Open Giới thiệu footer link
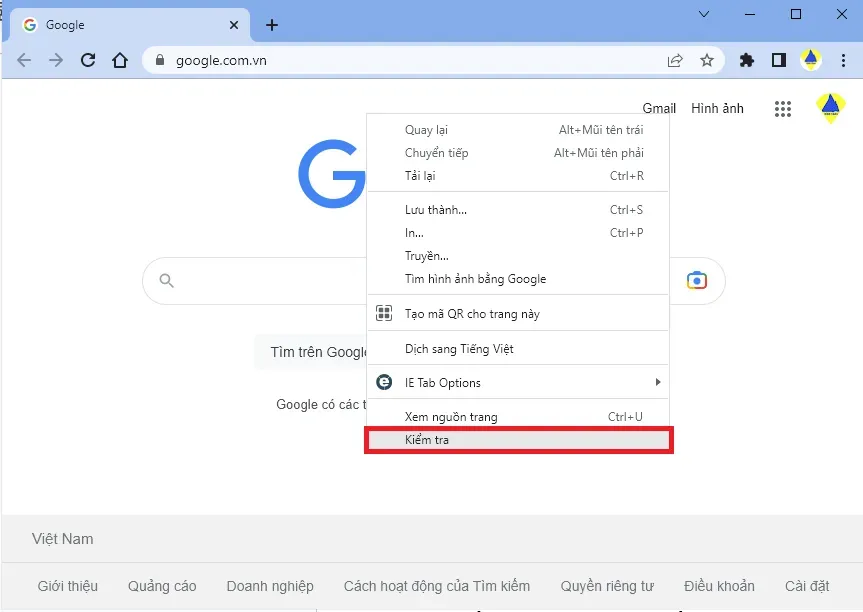The width and height of the screenshot is (863, 612). [x=68, y=586]
